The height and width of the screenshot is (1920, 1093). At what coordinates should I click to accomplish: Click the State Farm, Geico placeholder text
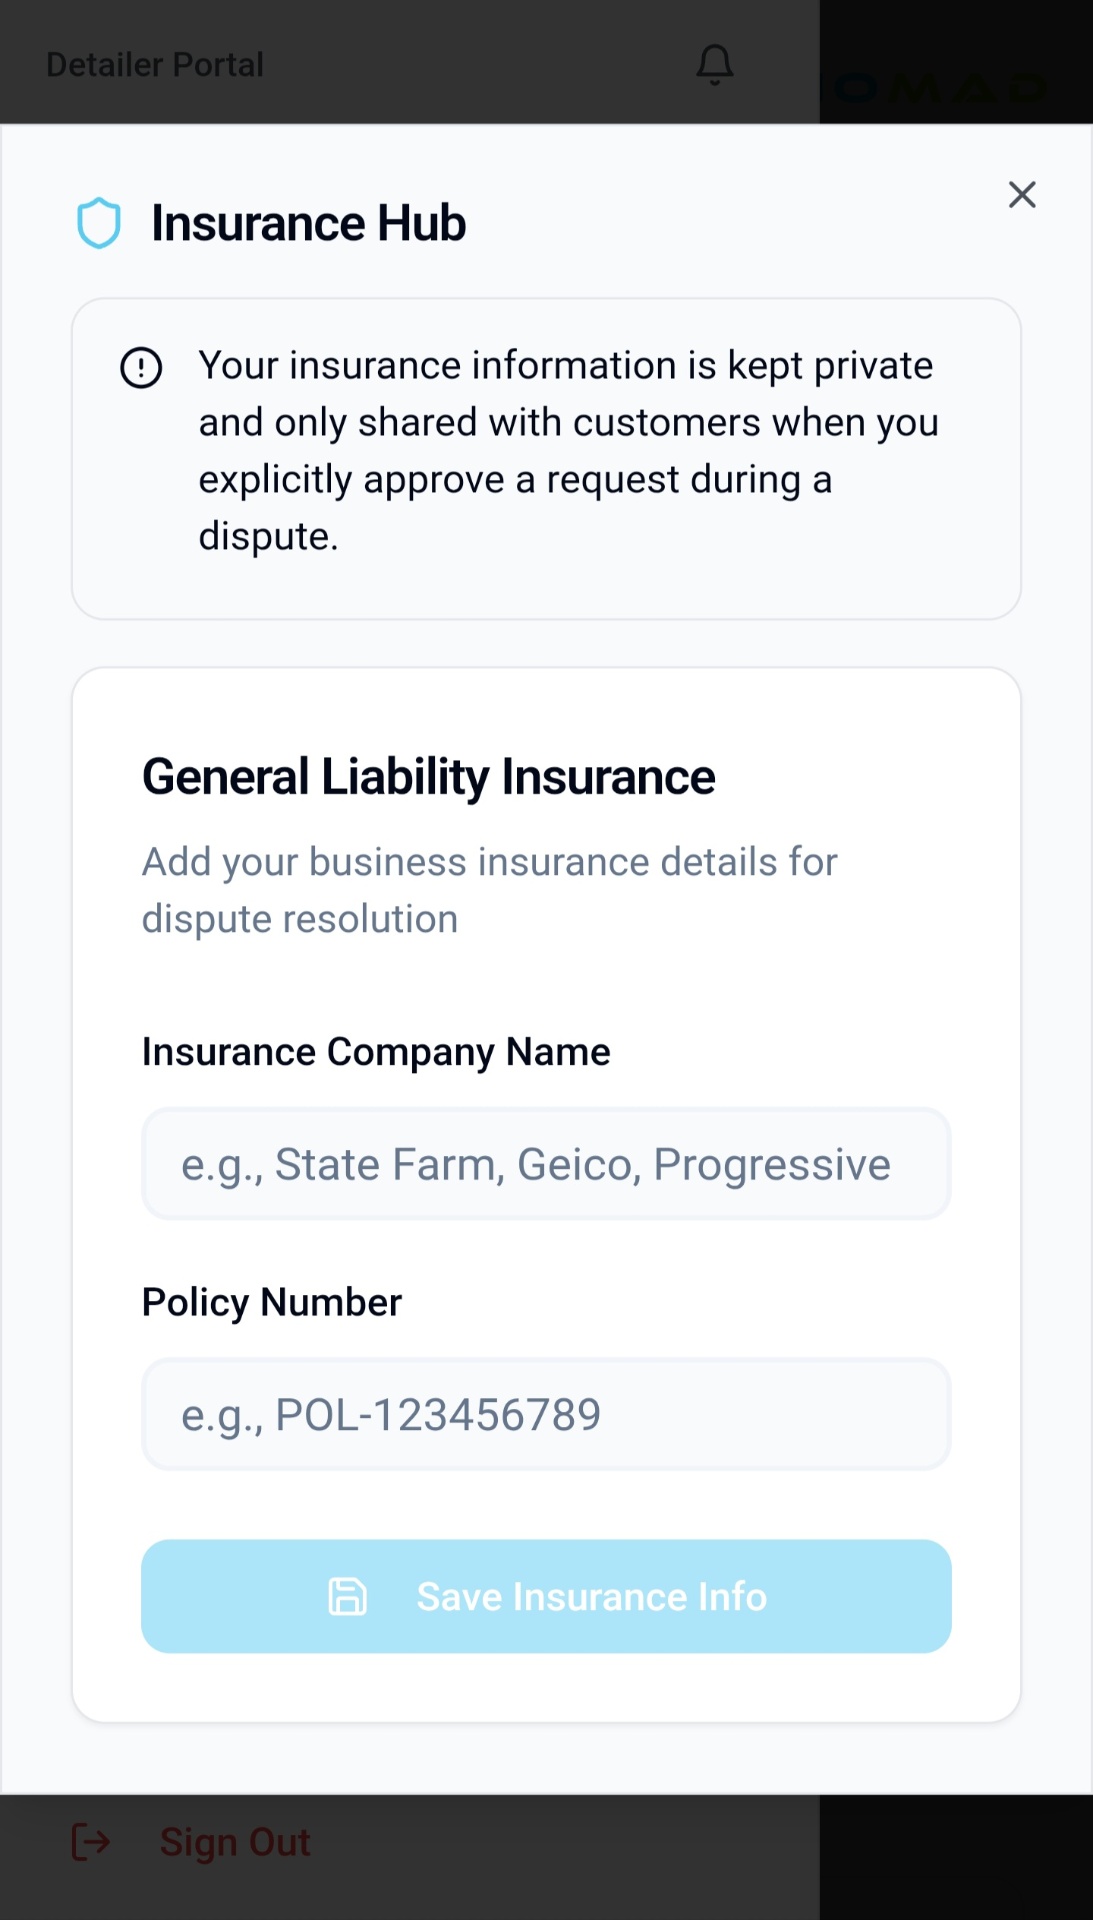(535, 1164)
